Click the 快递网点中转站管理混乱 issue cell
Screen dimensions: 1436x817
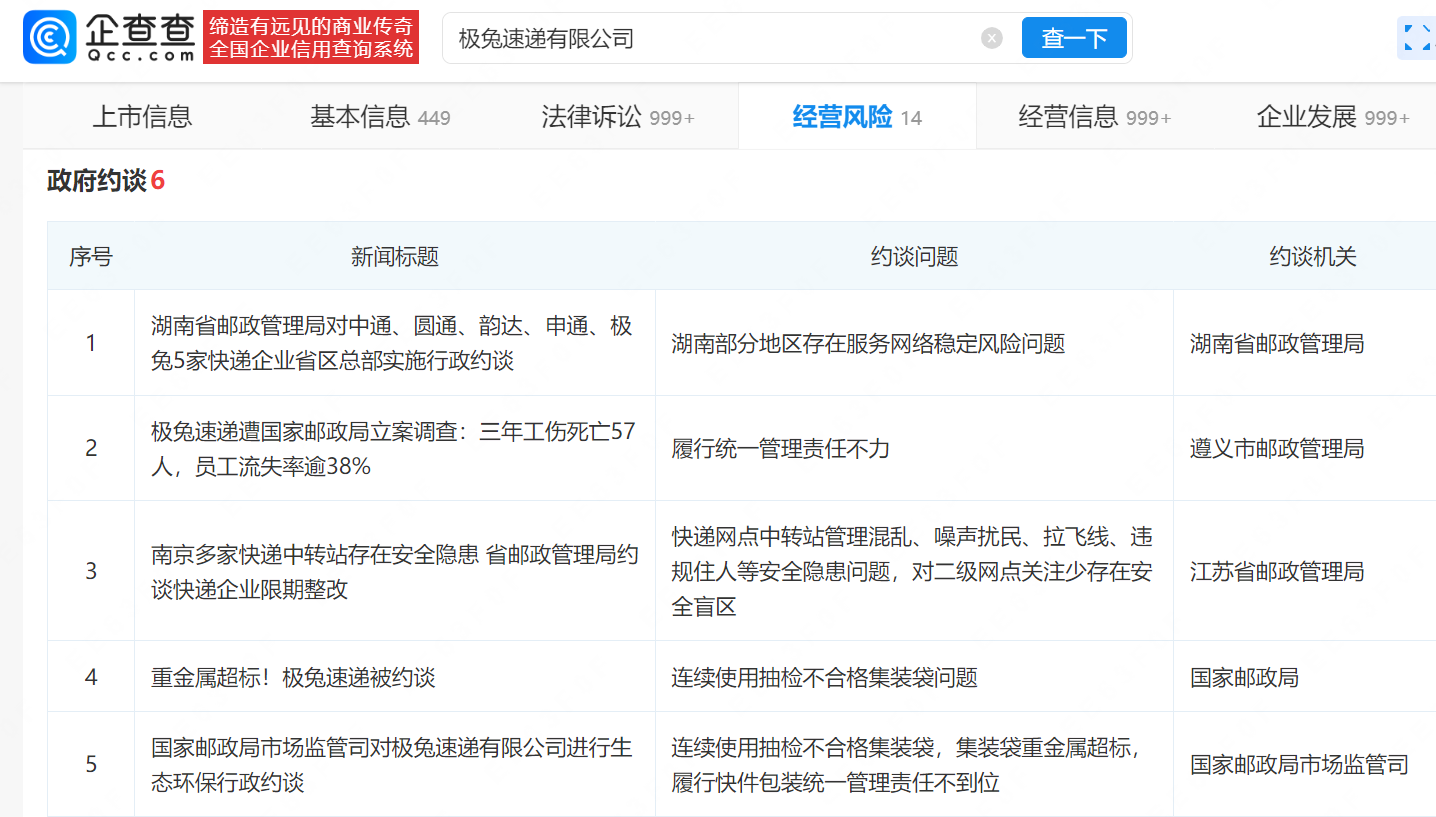(912, 572)
